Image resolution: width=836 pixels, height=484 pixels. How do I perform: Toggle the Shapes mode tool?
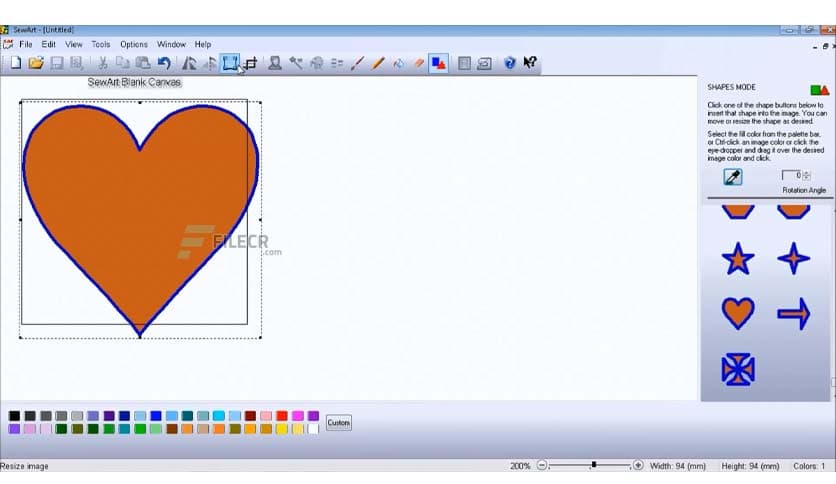tap(438, 63)
